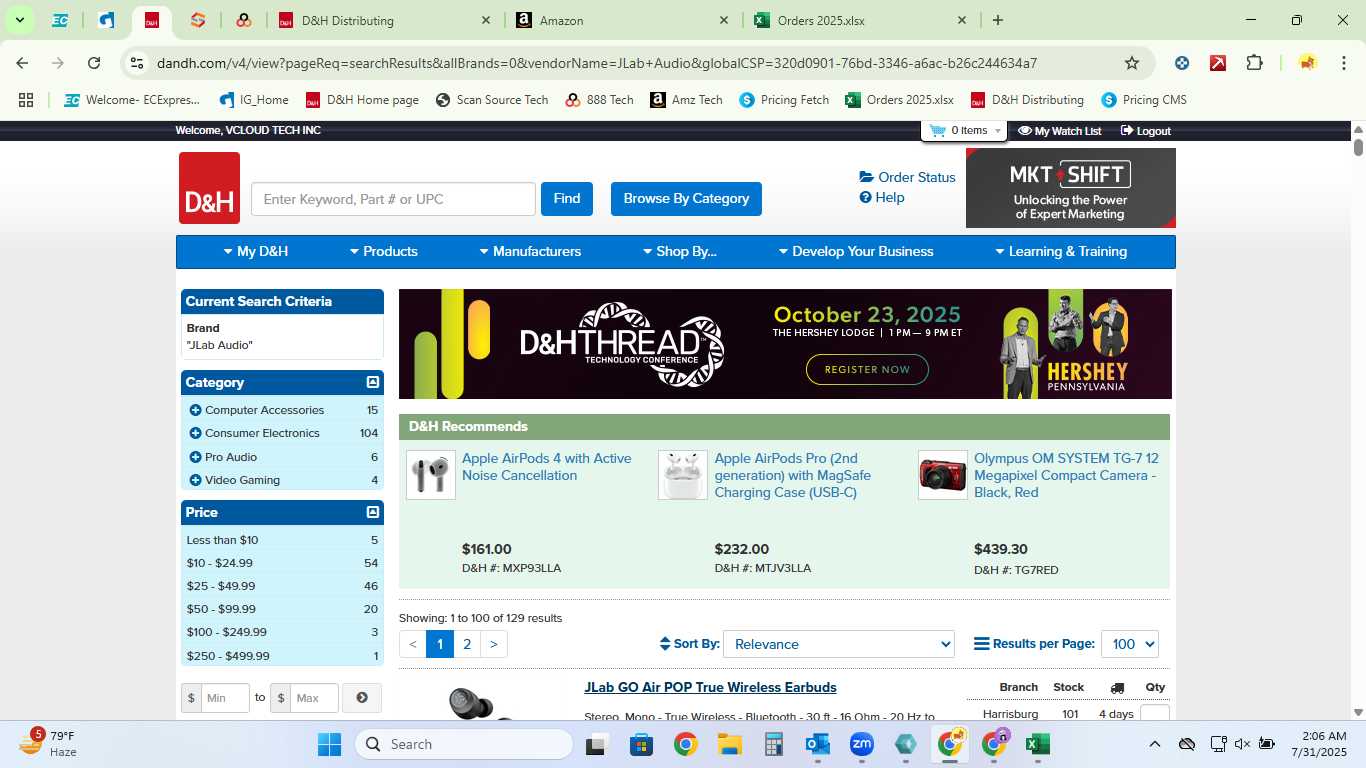The image size is (1366, 768).
Task: Click the AirPods 4 product thumbnail
Action: point(431,475)
